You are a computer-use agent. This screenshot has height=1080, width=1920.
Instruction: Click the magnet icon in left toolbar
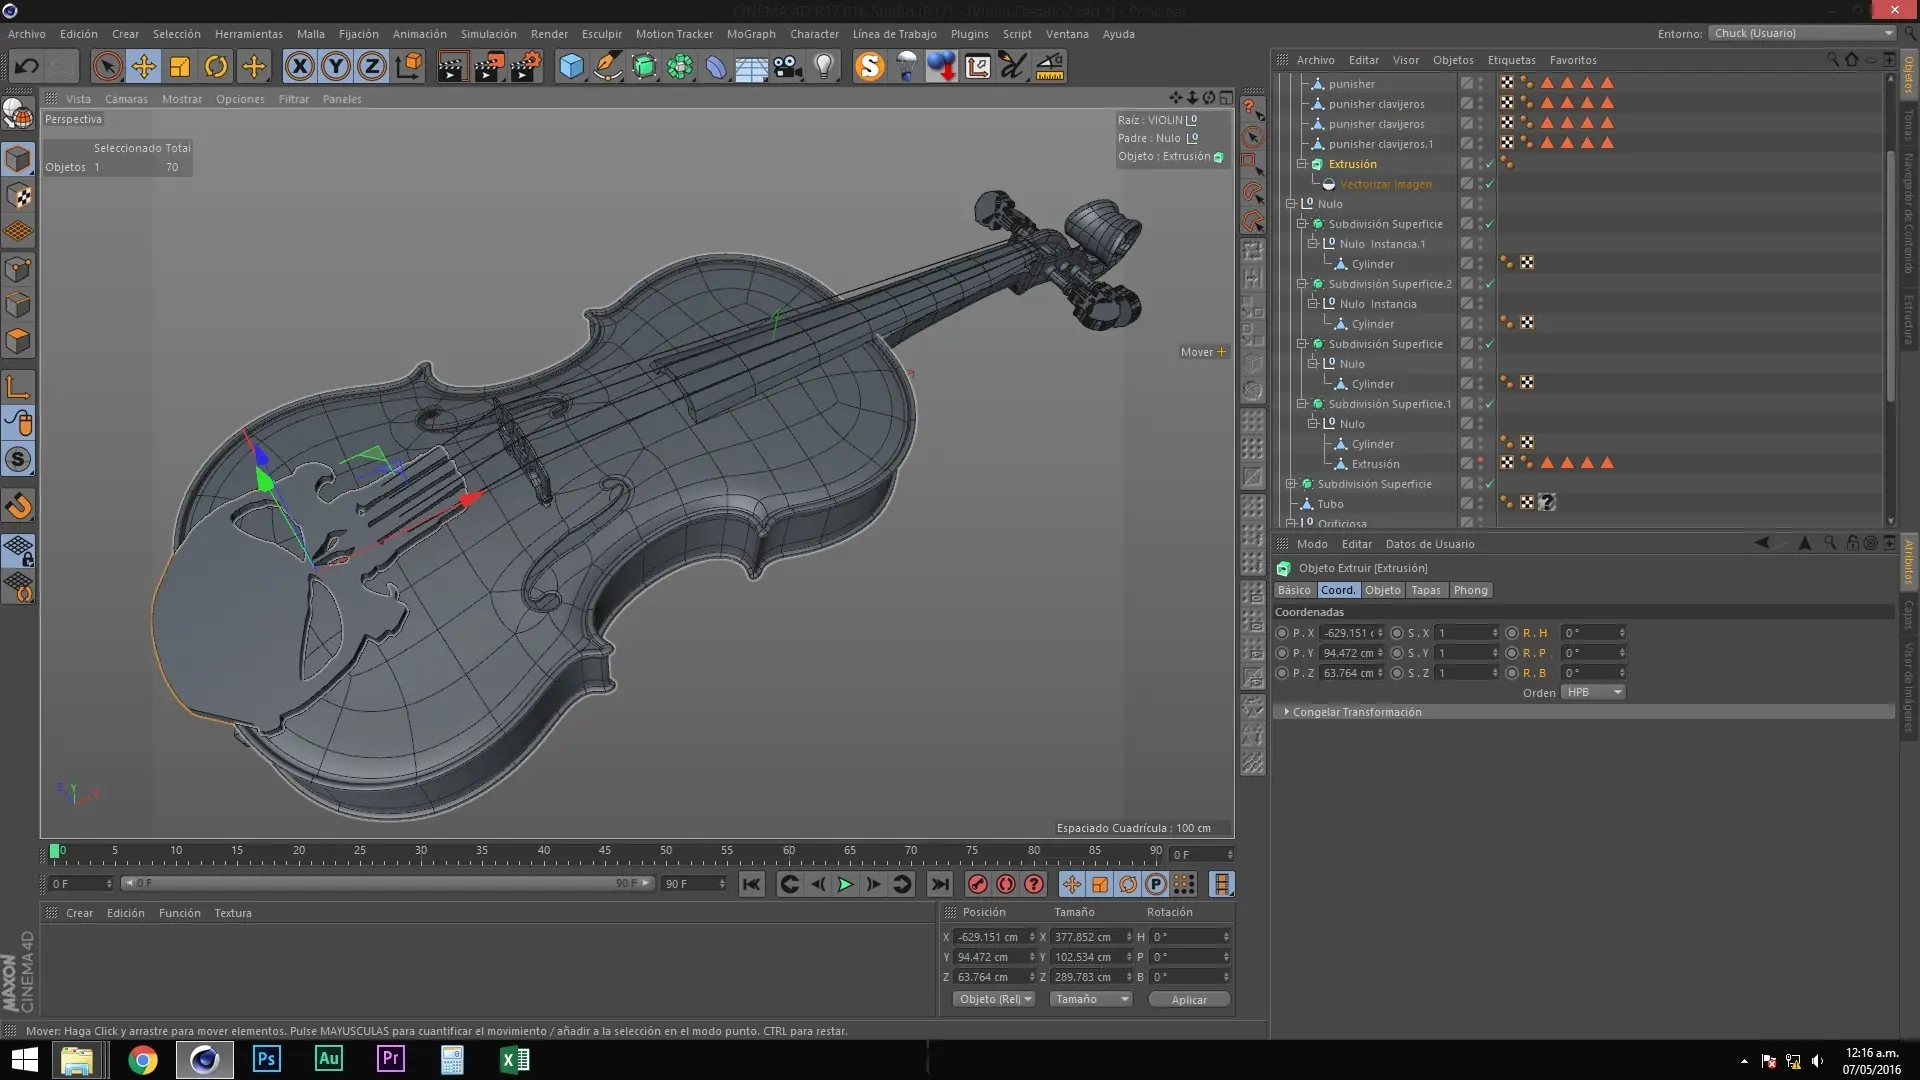point(18,505)
